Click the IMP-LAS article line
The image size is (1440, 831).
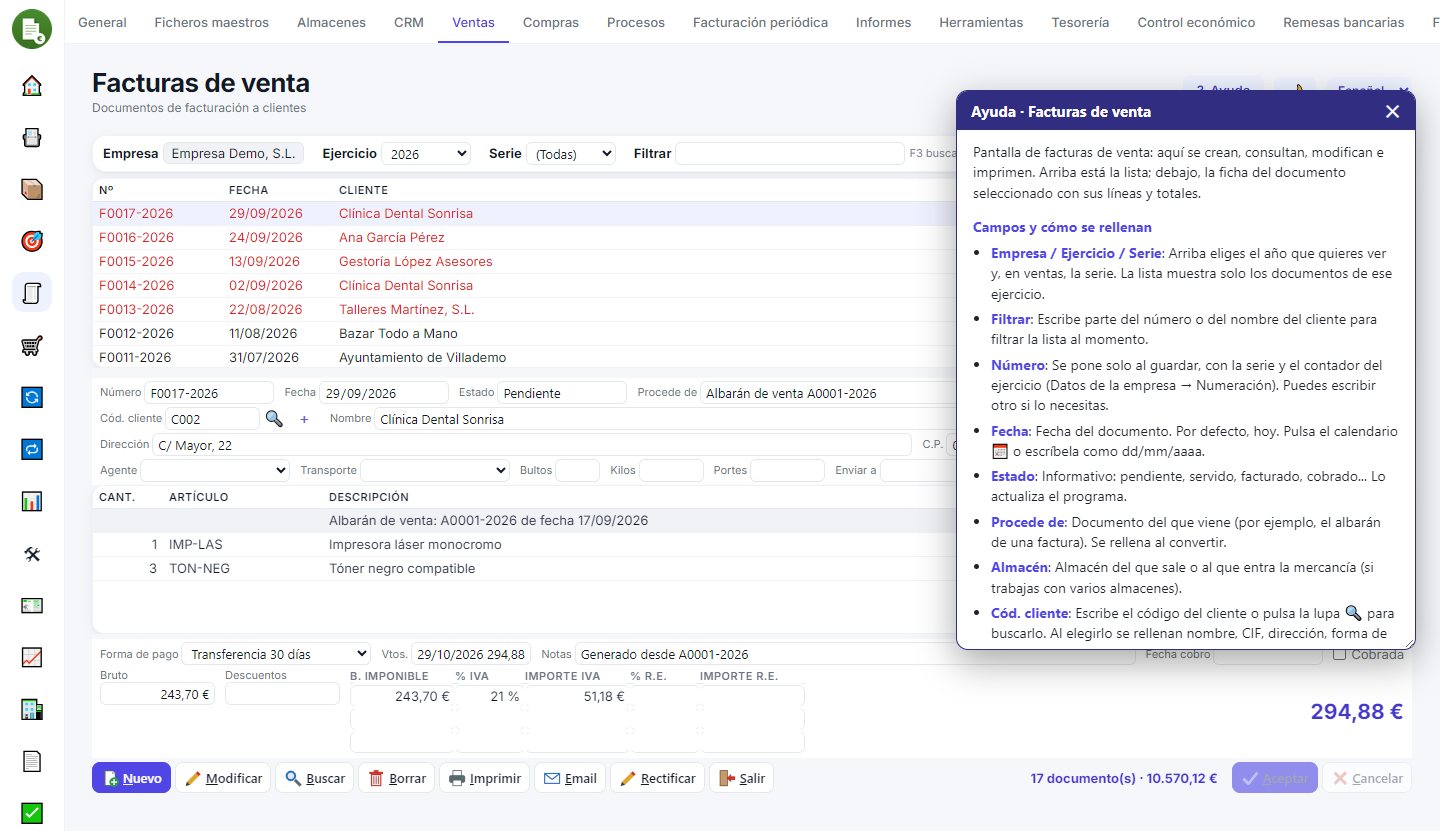click(525, 545)
